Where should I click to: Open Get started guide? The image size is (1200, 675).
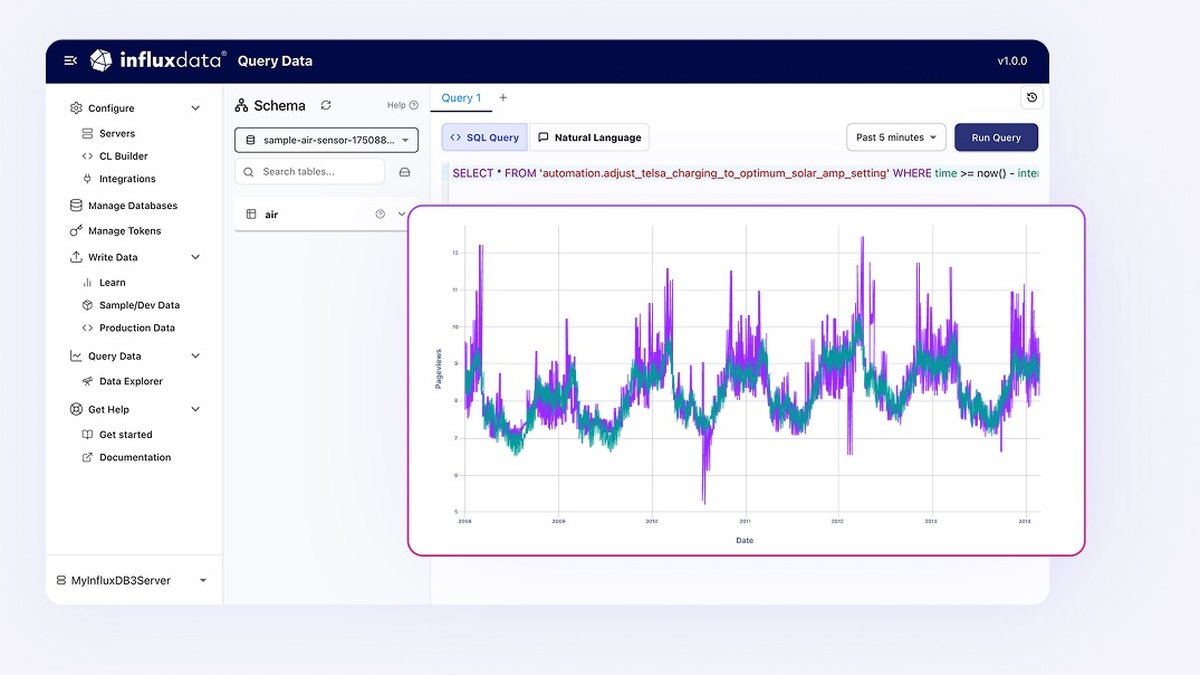(126, 435)
